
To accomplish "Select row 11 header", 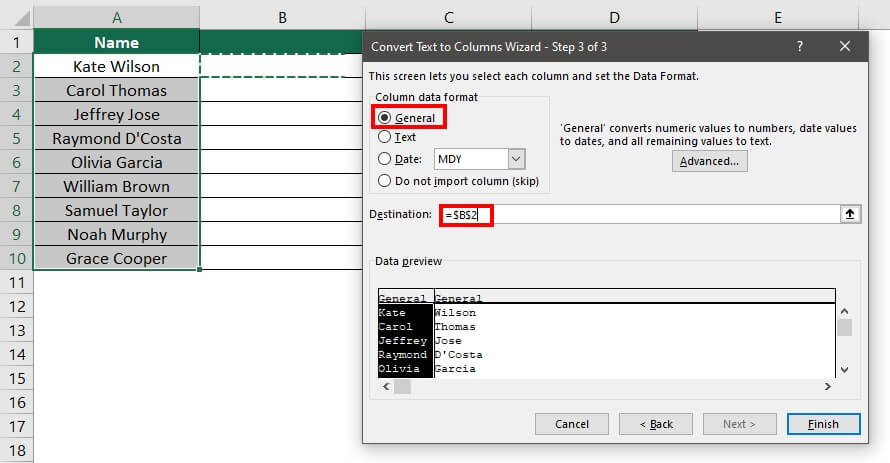I will 16,283.
